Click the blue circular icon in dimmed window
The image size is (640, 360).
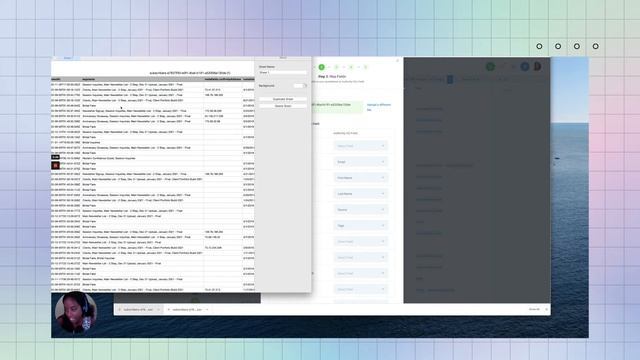[525, 67]
